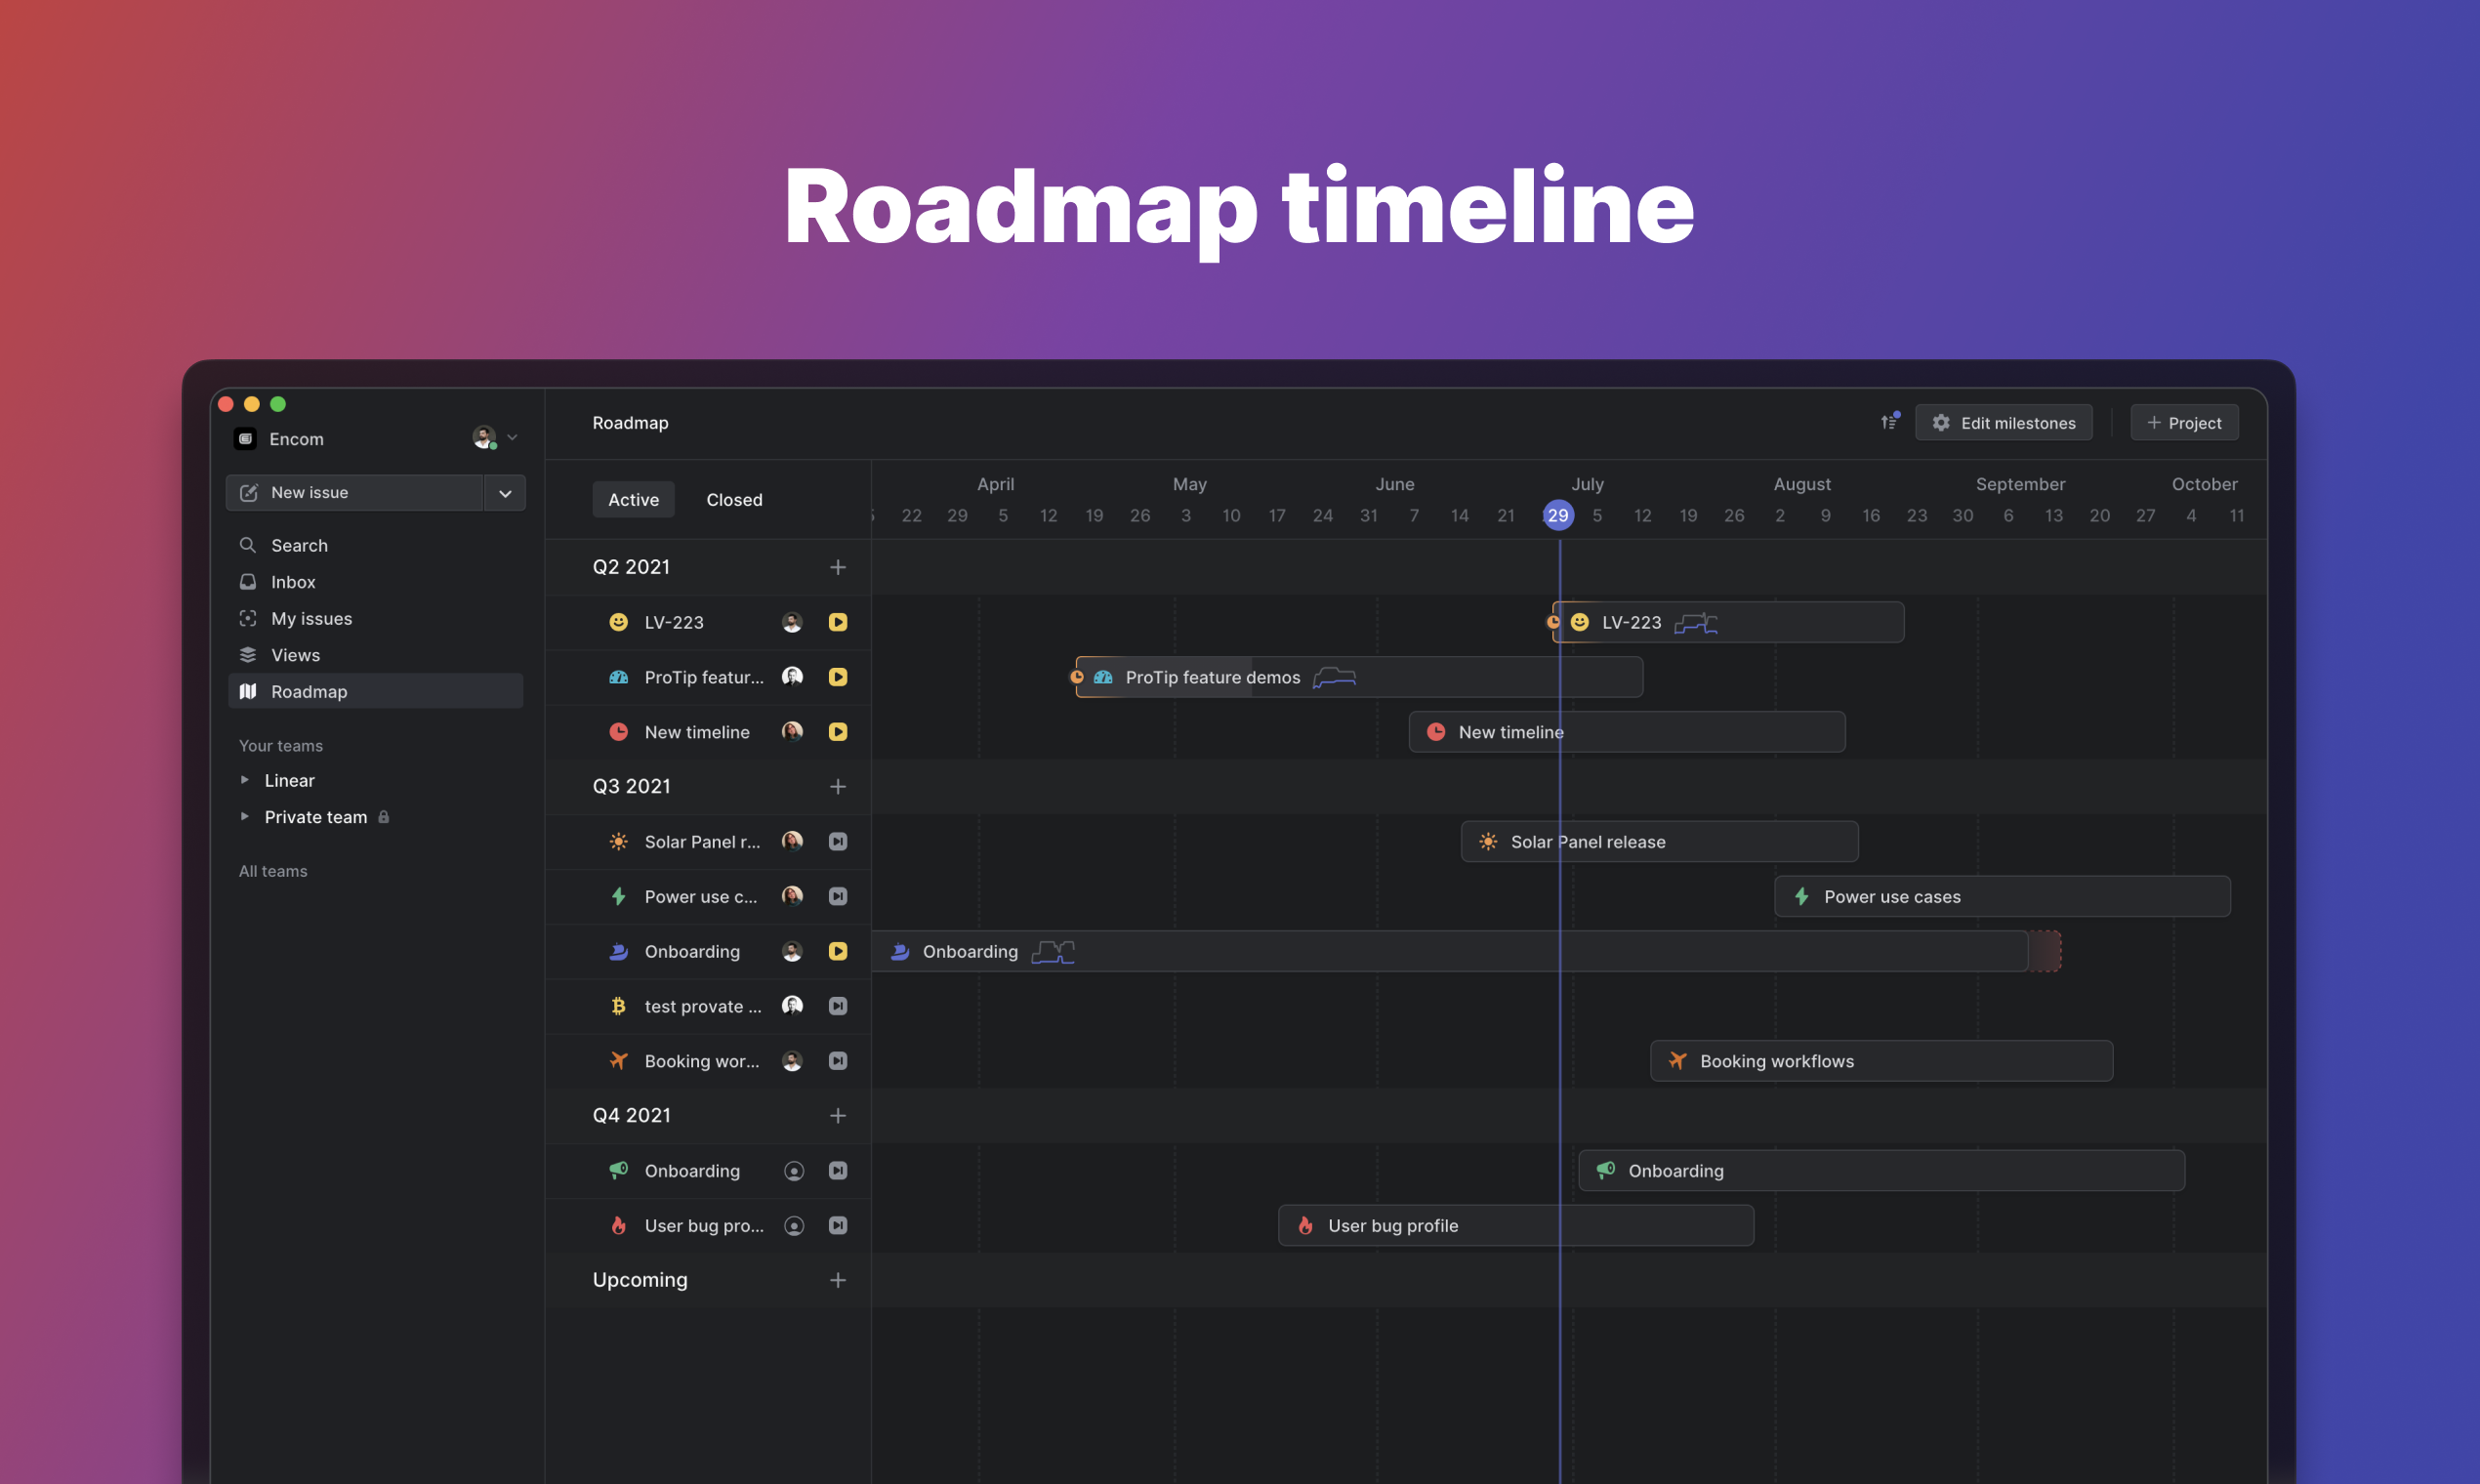This screenshot has height=1484, width=2480.
Task: Click the sort ordering icon beside Edit milestones
Action: [1890, 422]
